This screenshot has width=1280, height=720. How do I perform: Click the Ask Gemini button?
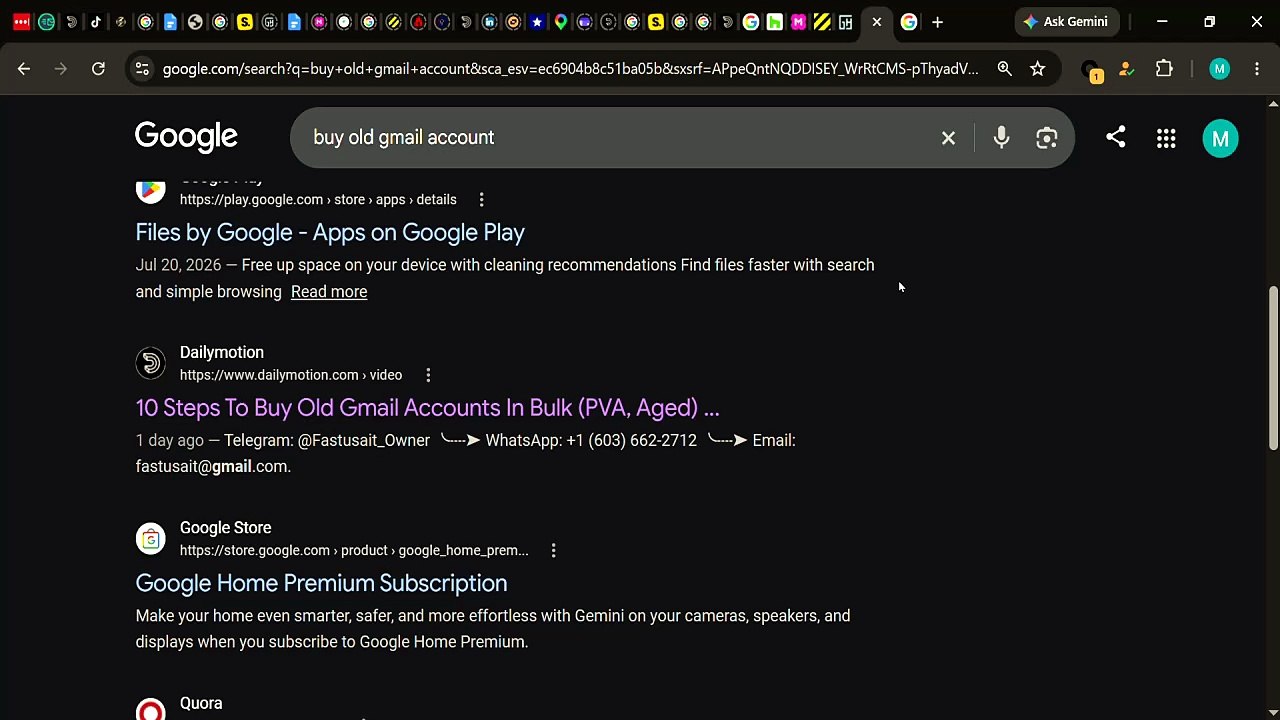[1066, 22]
